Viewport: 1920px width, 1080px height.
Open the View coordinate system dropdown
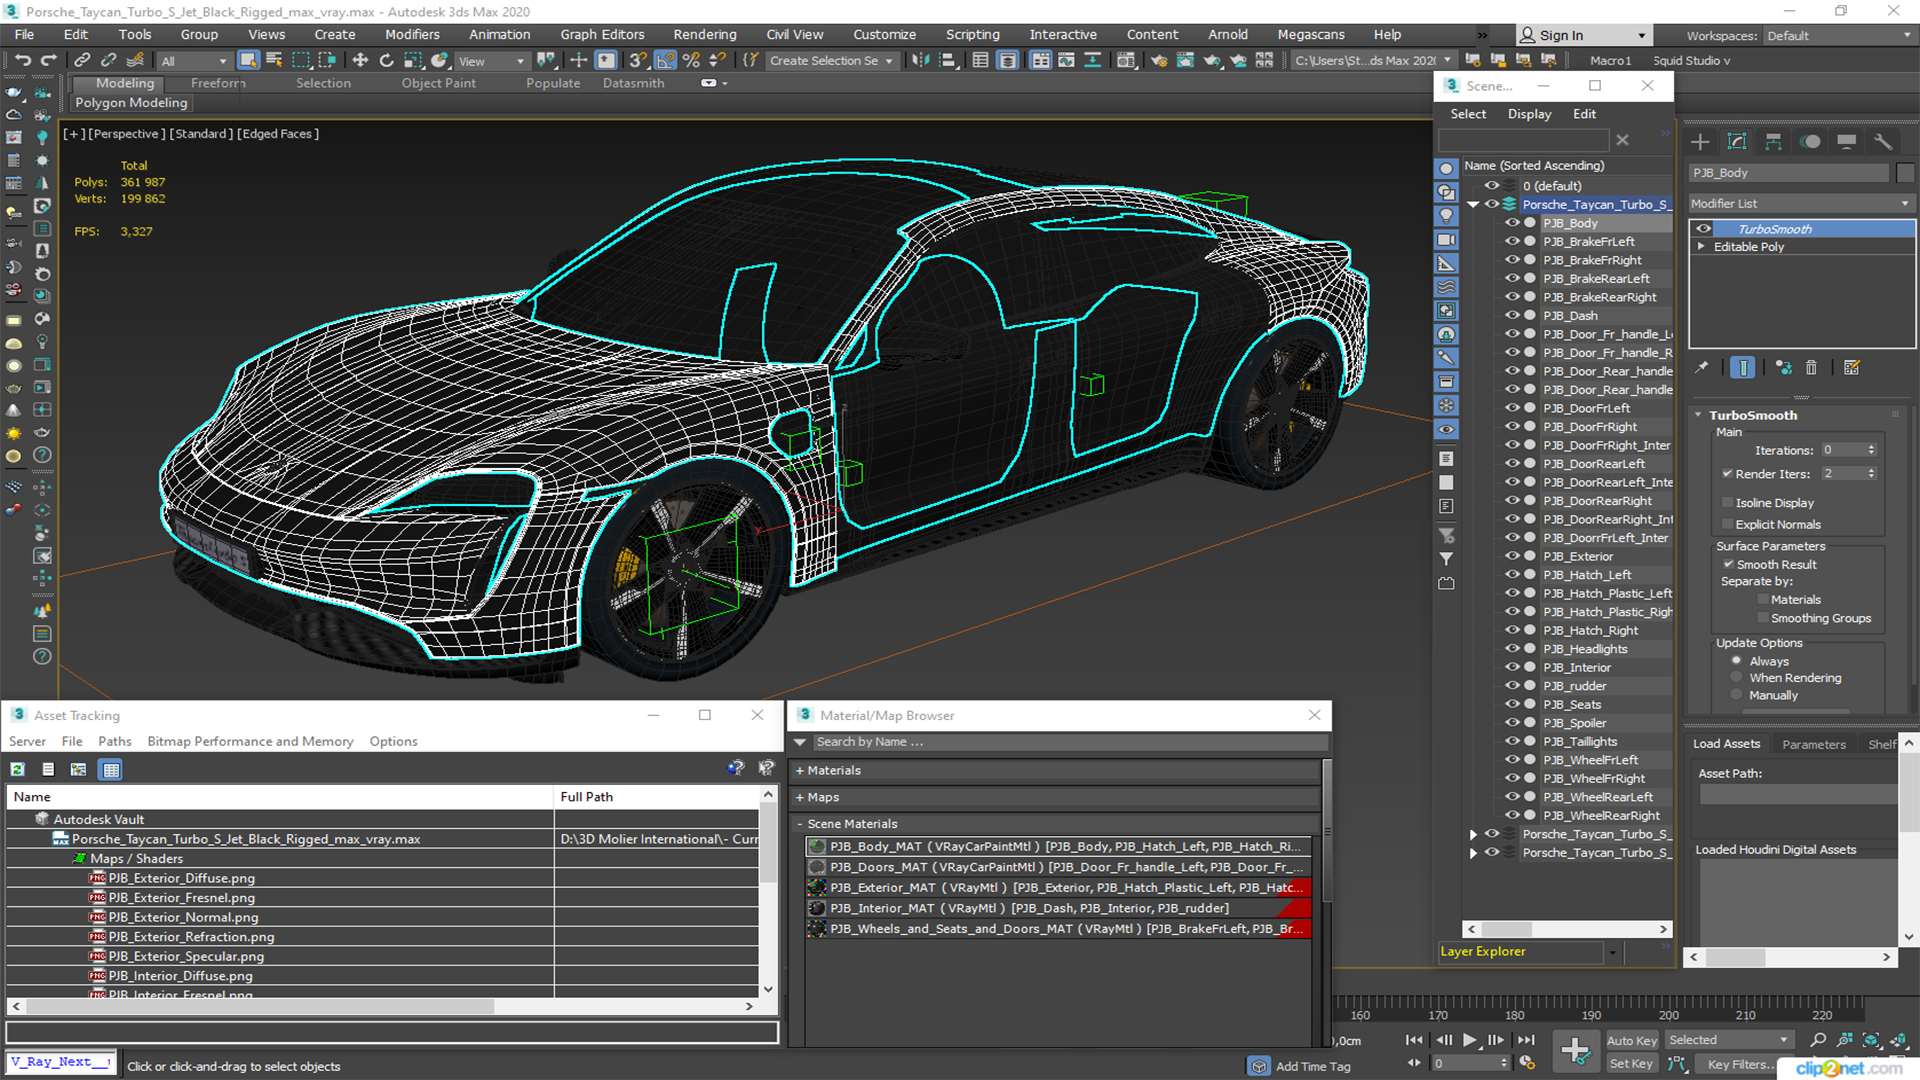pos(491,61)
